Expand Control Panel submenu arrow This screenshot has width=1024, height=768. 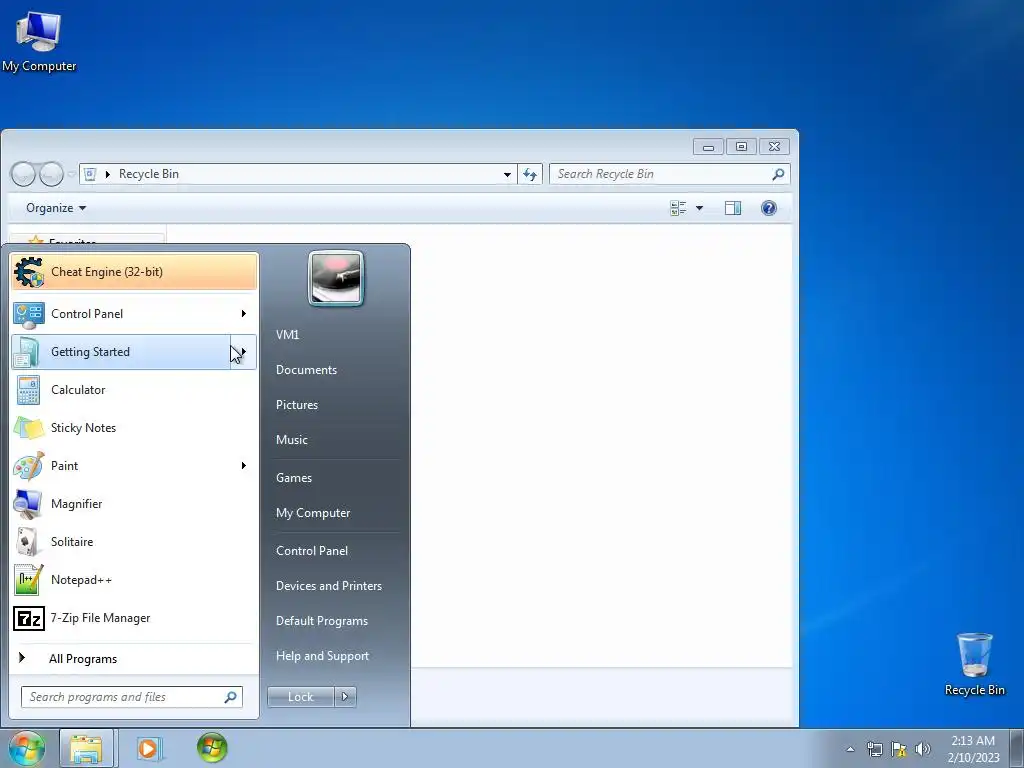pos(244,313)
